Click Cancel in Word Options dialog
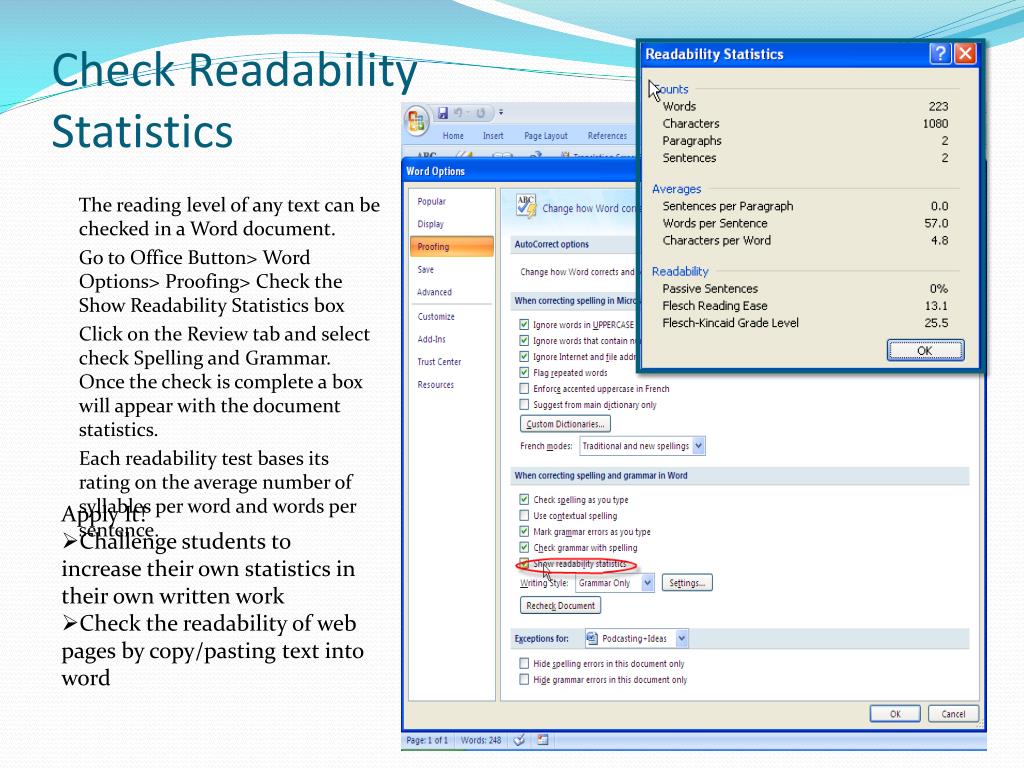Screen dimensions: 1024x768 pos(953,714)
